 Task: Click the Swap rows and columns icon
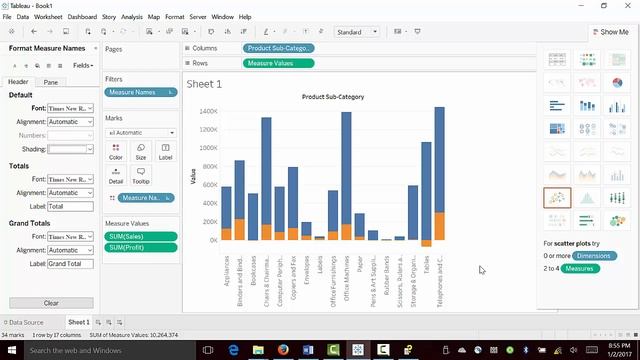click(211, 31)
